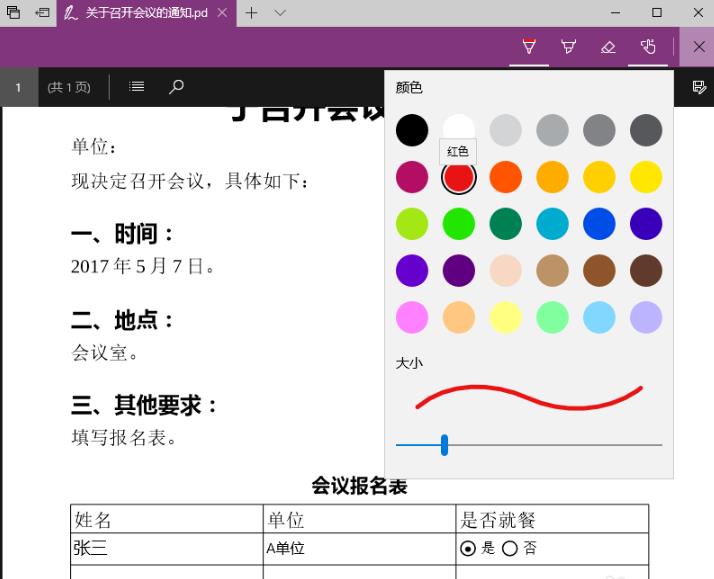Select the 否 radio button
The width and height of the screenshot is (714, 579).
[510, 548]
